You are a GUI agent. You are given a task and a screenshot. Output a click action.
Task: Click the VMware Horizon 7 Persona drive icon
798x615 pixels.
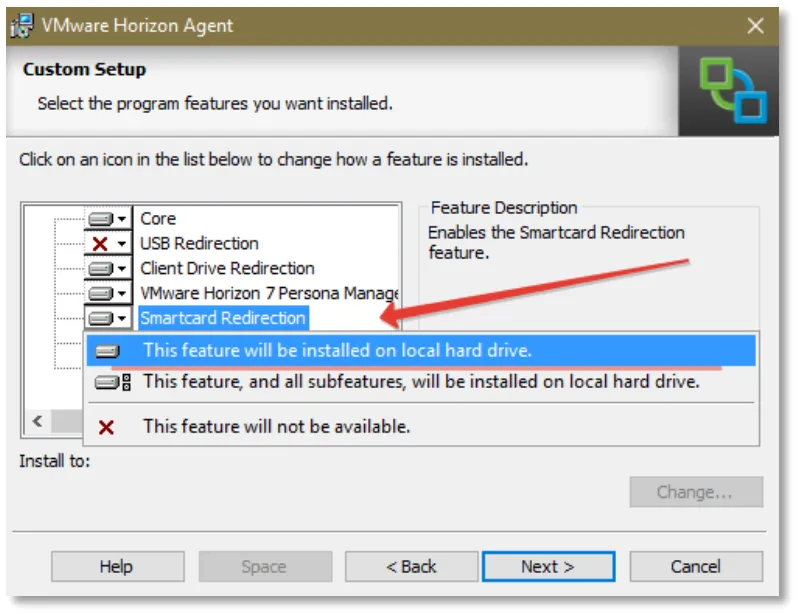[x=100, y=294]
